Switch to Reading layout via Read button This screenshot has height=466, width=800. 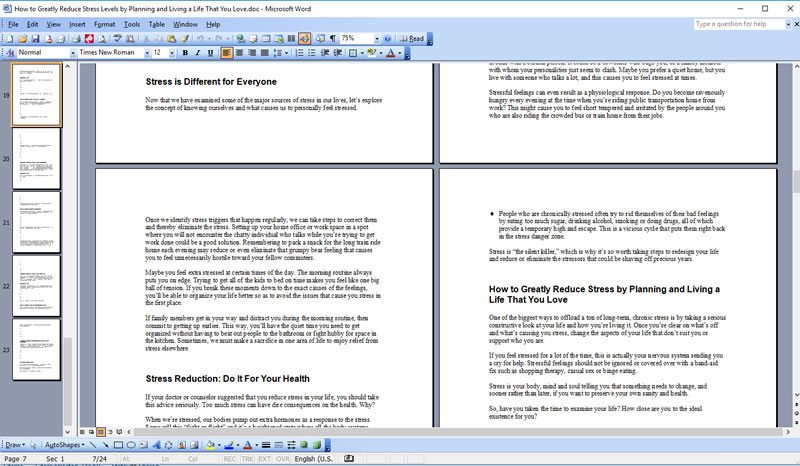click(x=412, y=39)
